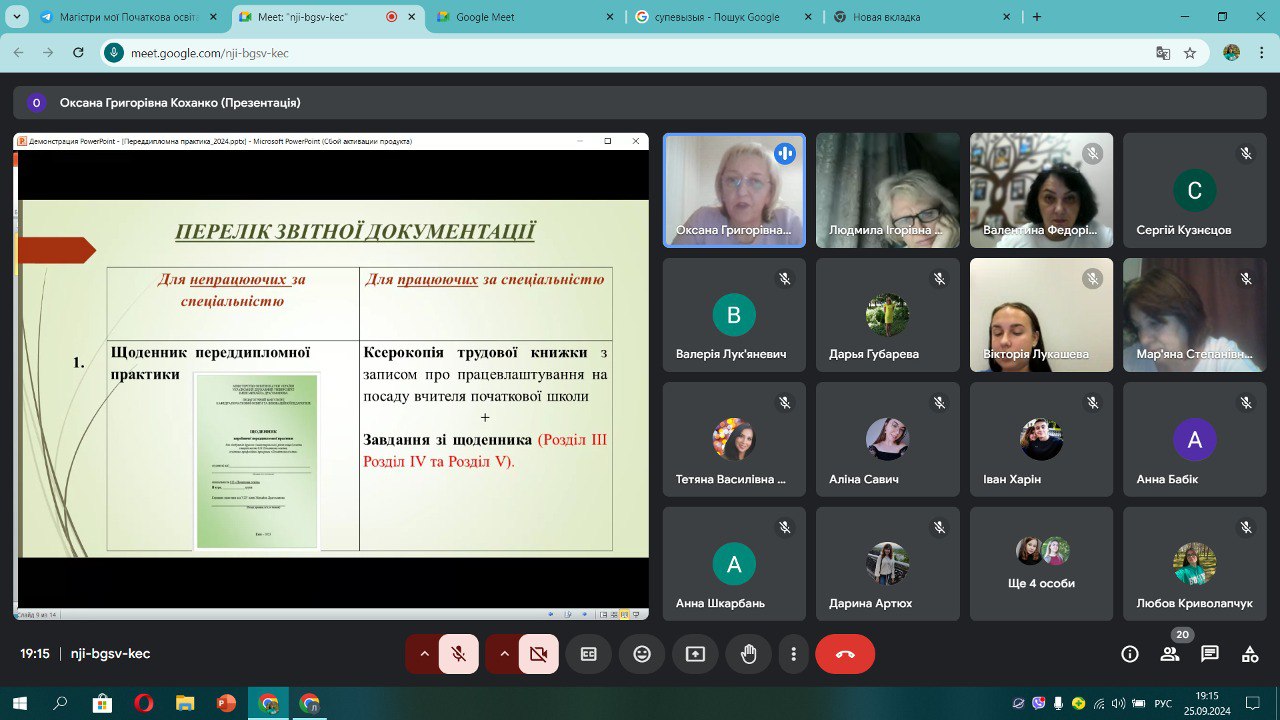Screen dimensions: 1280x720
Task: Open PowerPoint from the taskbar
Action: tap(226, 703)
